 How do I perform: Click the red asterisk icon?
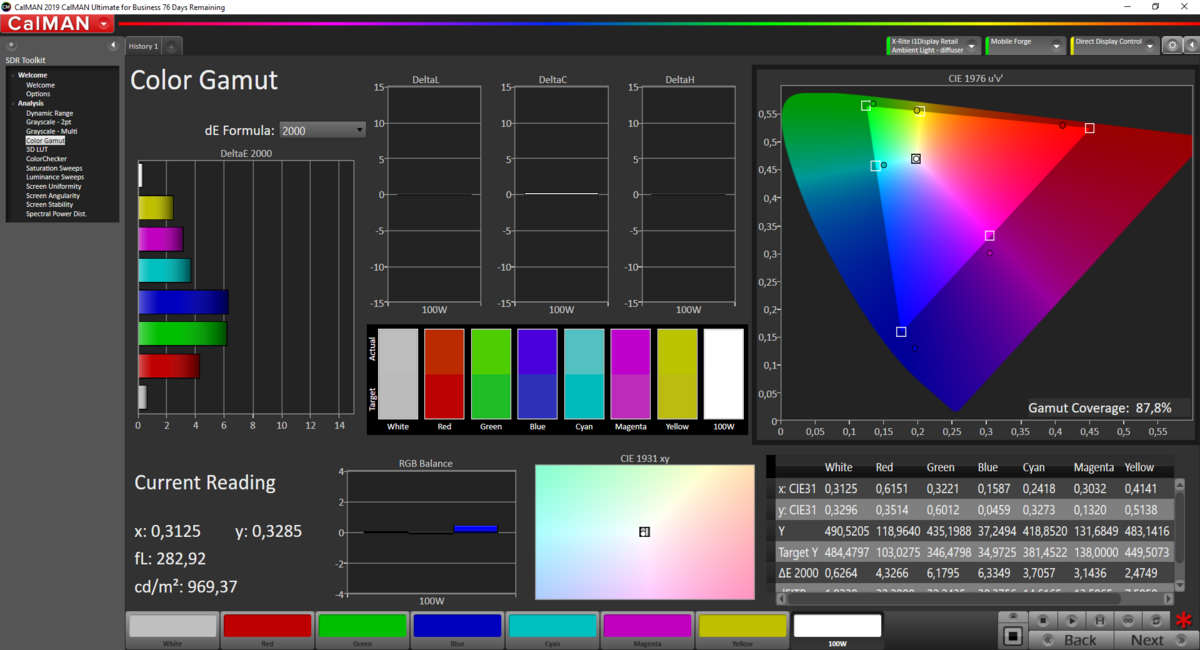(x=1185, y=619)
